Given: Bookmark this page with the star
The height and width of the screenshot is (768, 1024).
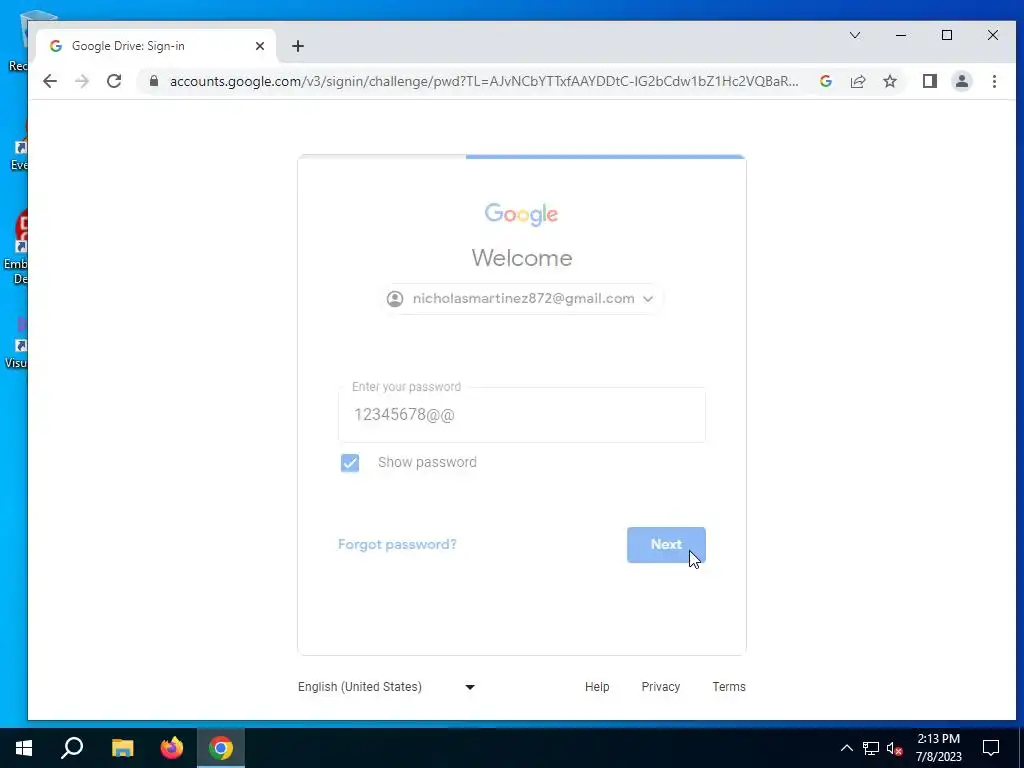Looking at the screenshot, I should pyautogui.click(x=889, y=81).
